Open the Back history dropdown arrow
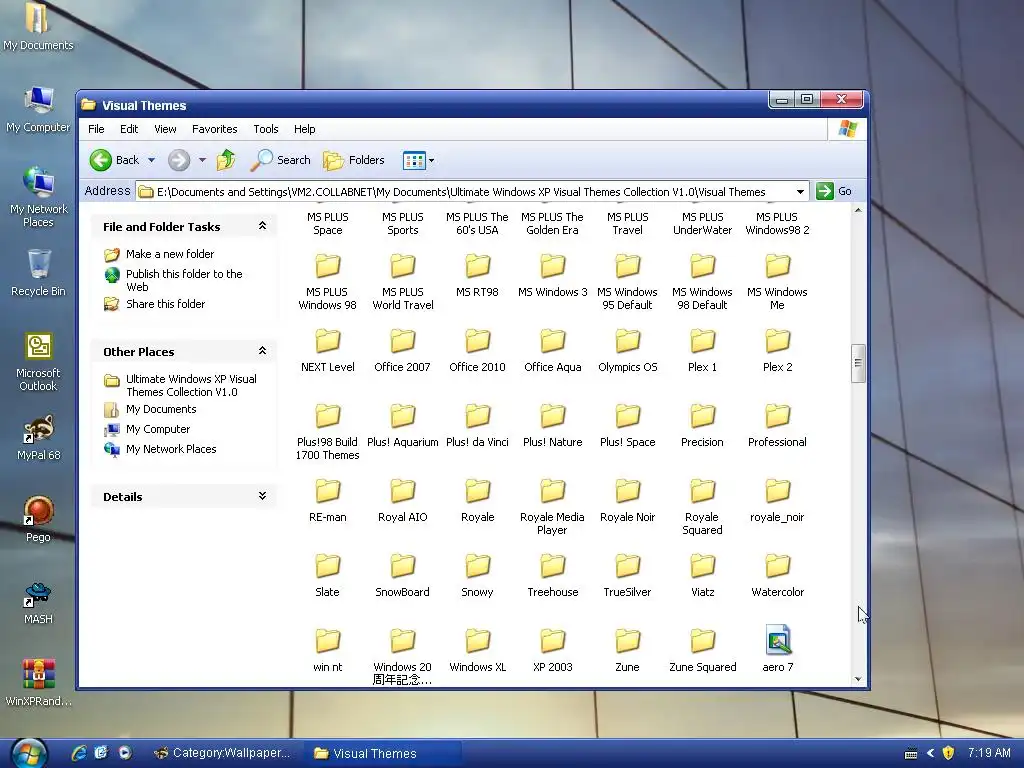The width and height of the screenshot is (1024, 768). 152,160
